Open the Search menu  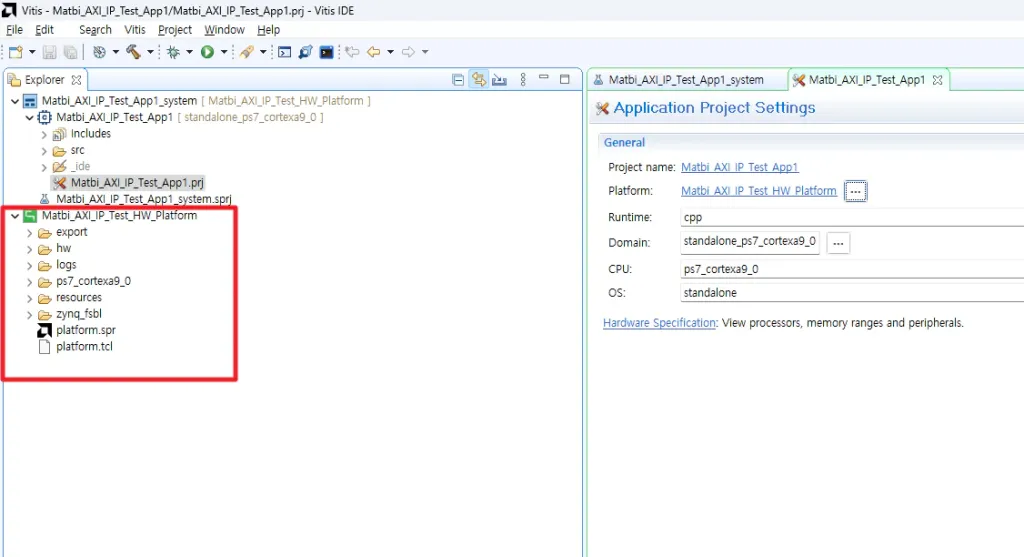tap(95, 29)
